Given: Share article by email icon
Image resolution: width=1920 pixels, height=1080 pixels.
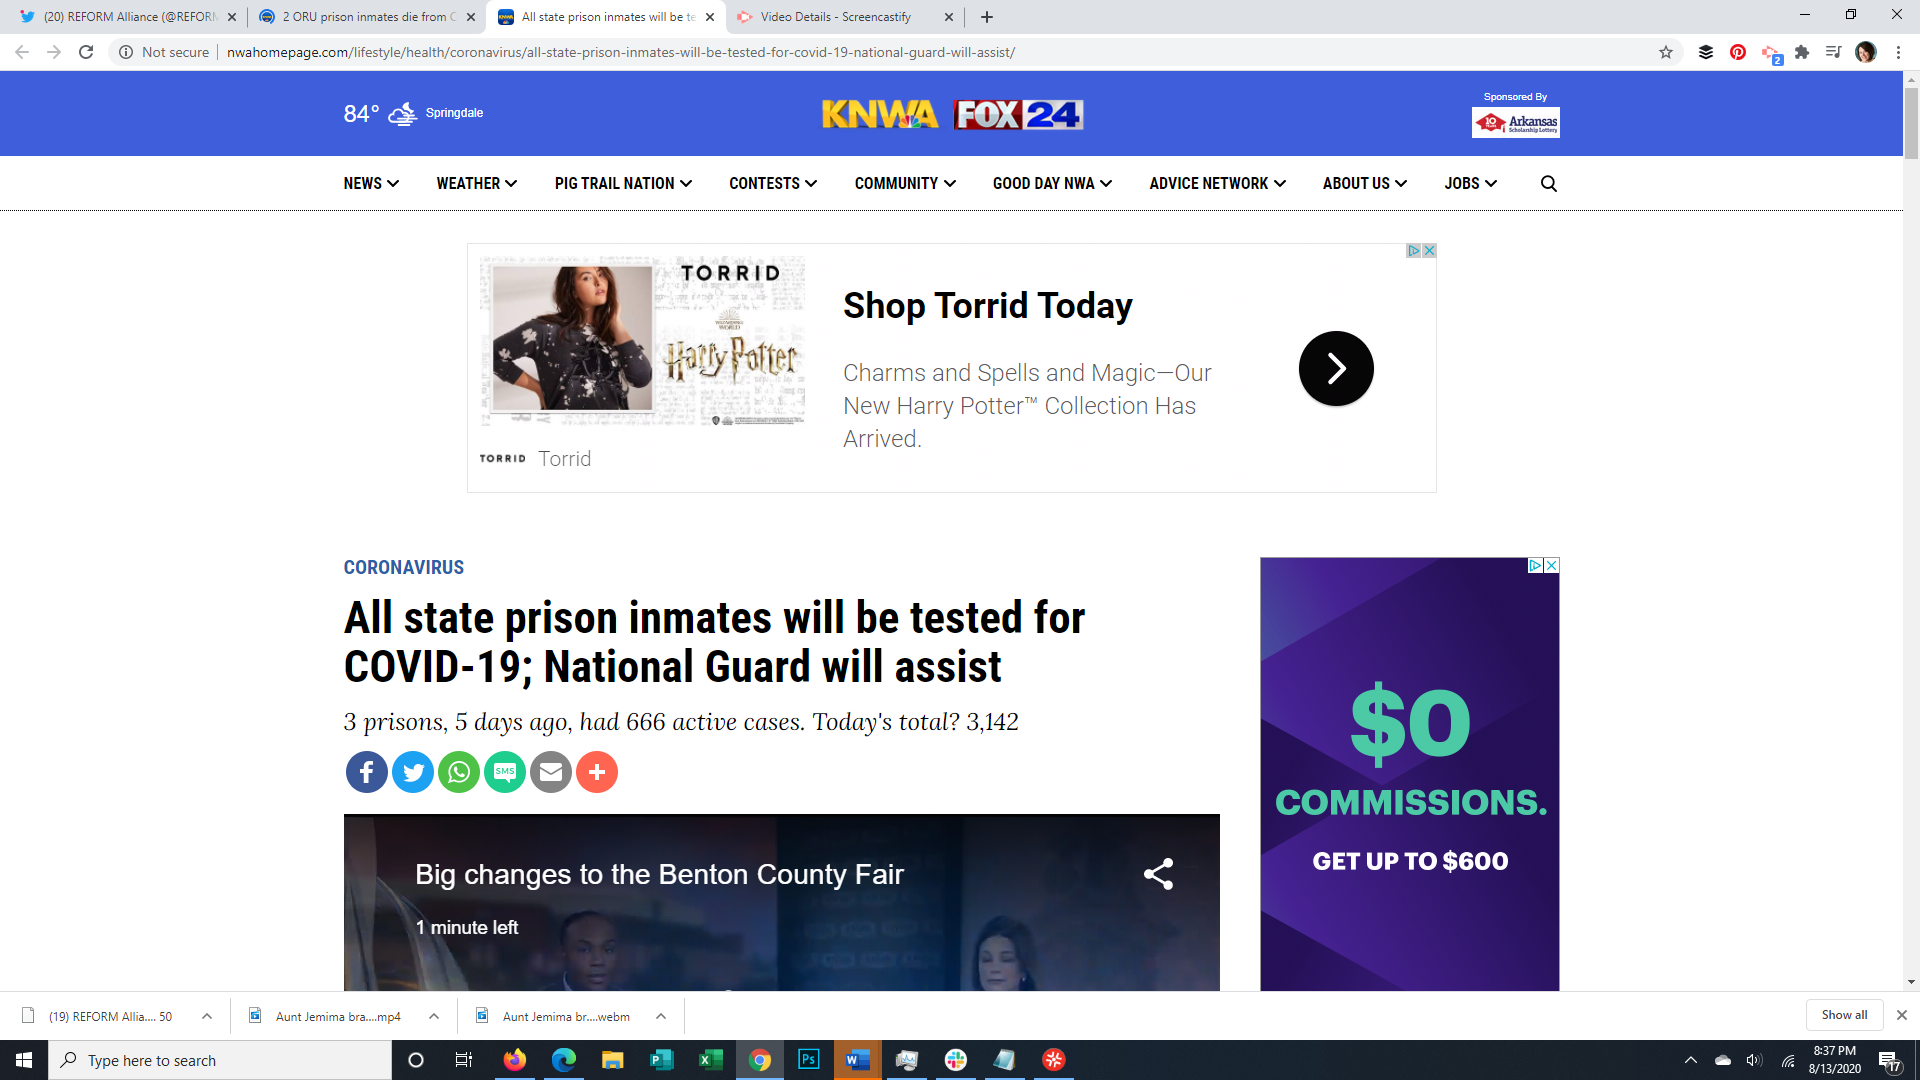Looking at the screenshot, I should 551,772.
